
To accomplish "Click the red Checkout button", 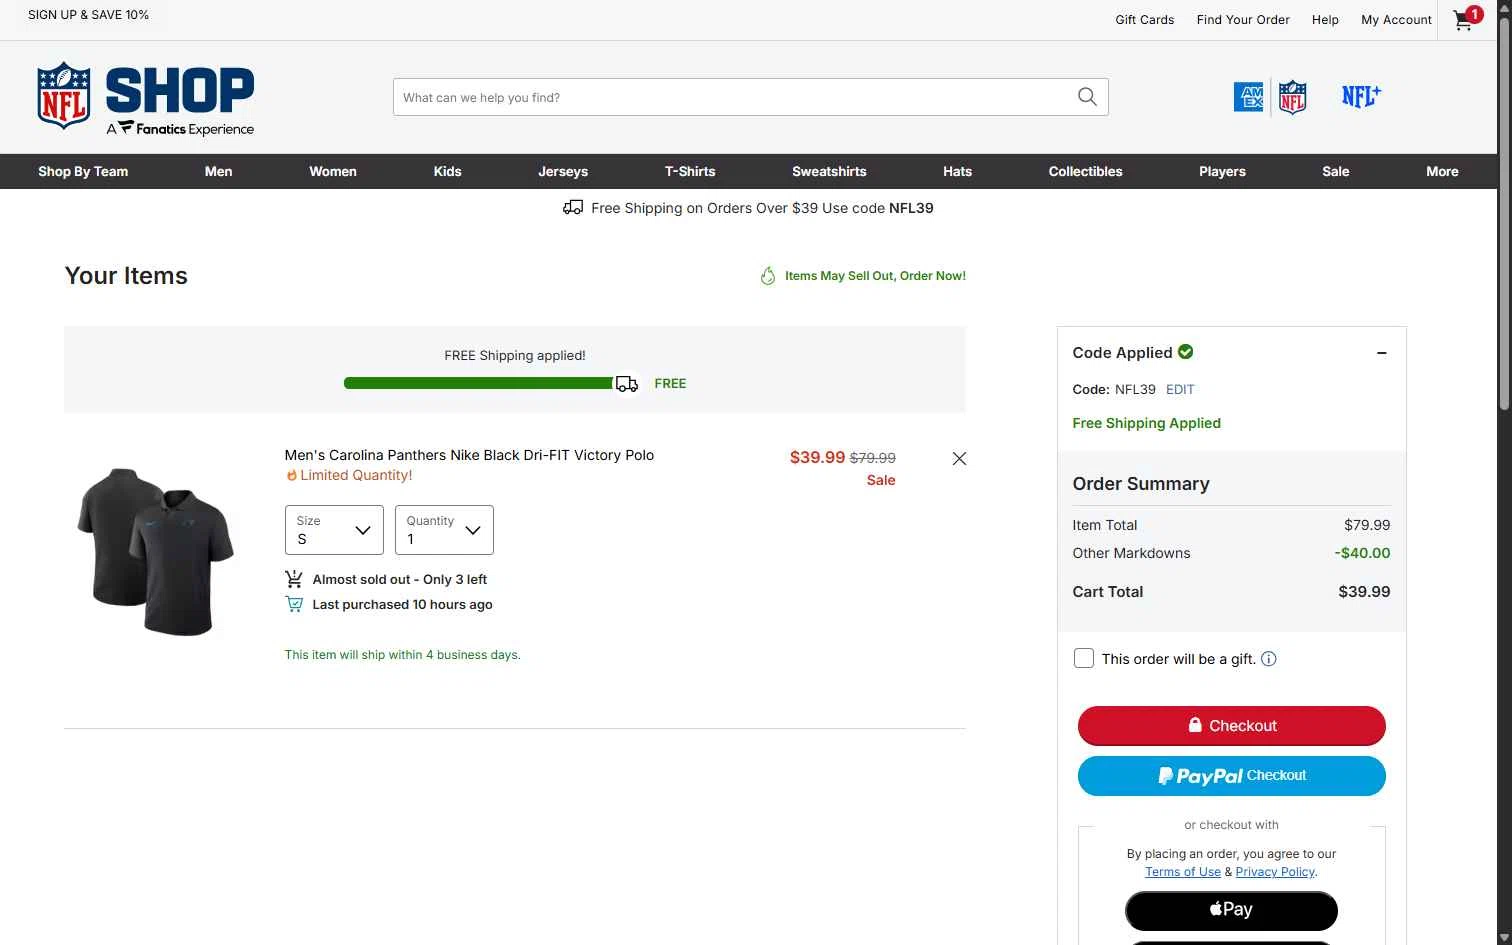I will (1232, 726).
